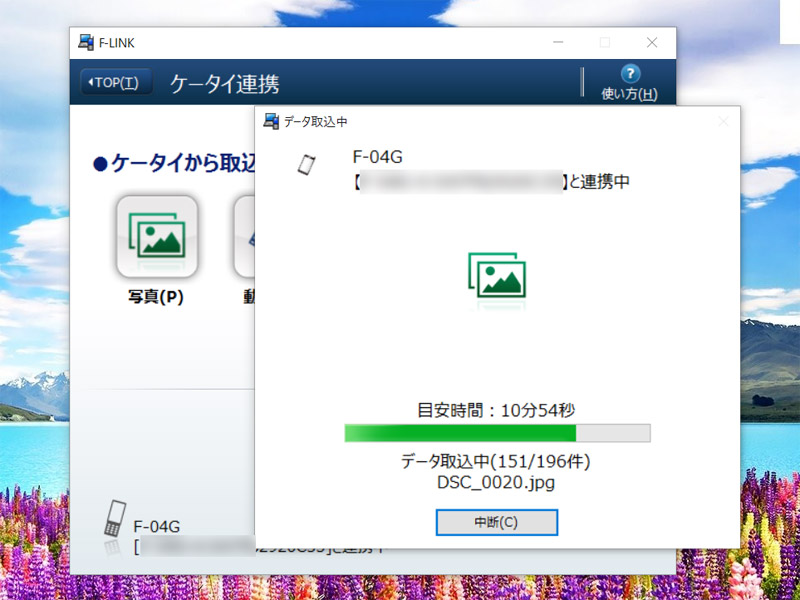Click the 写真(P) photo import icon
The width and height of the screenshot is (800, 600).
point(156,236)
